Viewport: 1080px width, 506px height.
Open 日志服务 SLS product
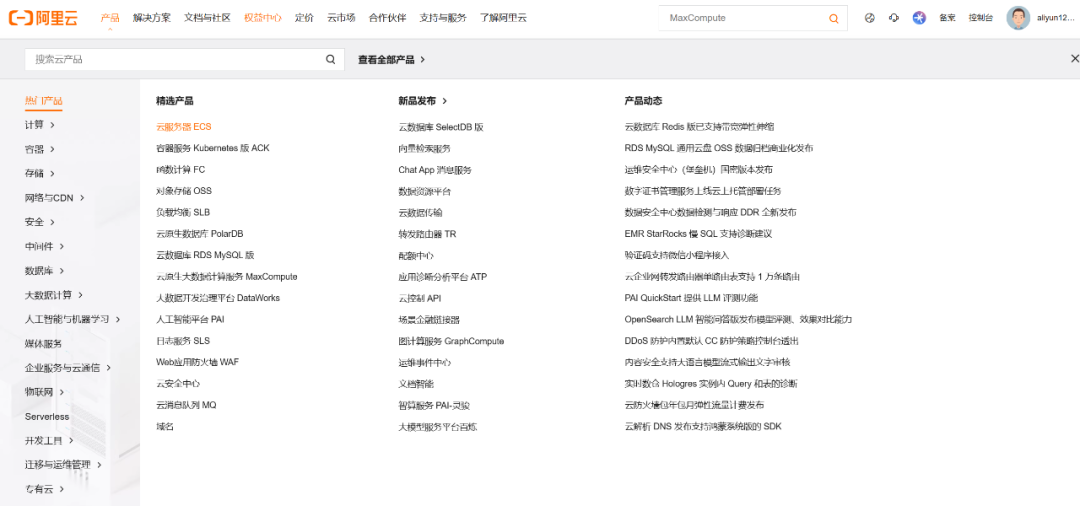183,341
